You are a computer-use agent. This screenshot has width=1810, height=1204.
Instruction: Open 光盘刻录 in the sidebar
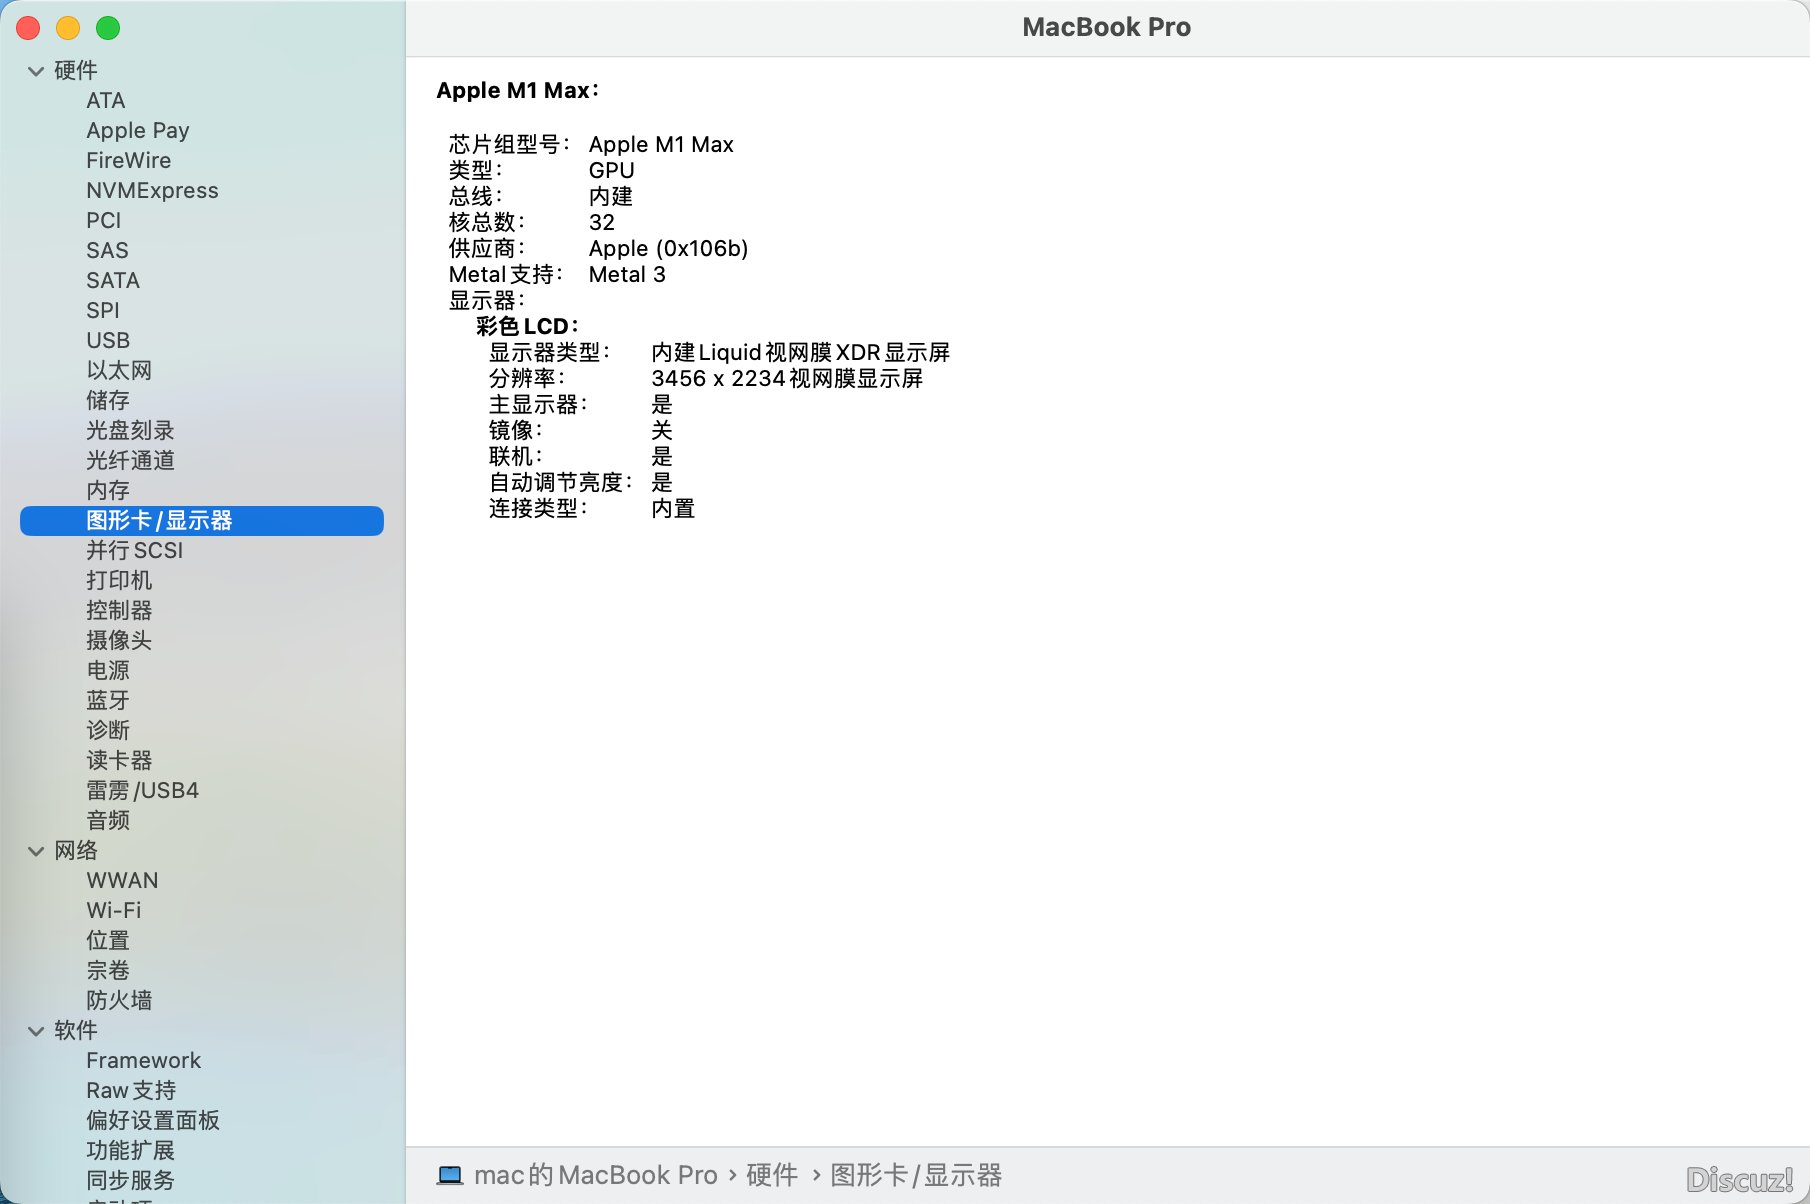click(x=130, y=431)
